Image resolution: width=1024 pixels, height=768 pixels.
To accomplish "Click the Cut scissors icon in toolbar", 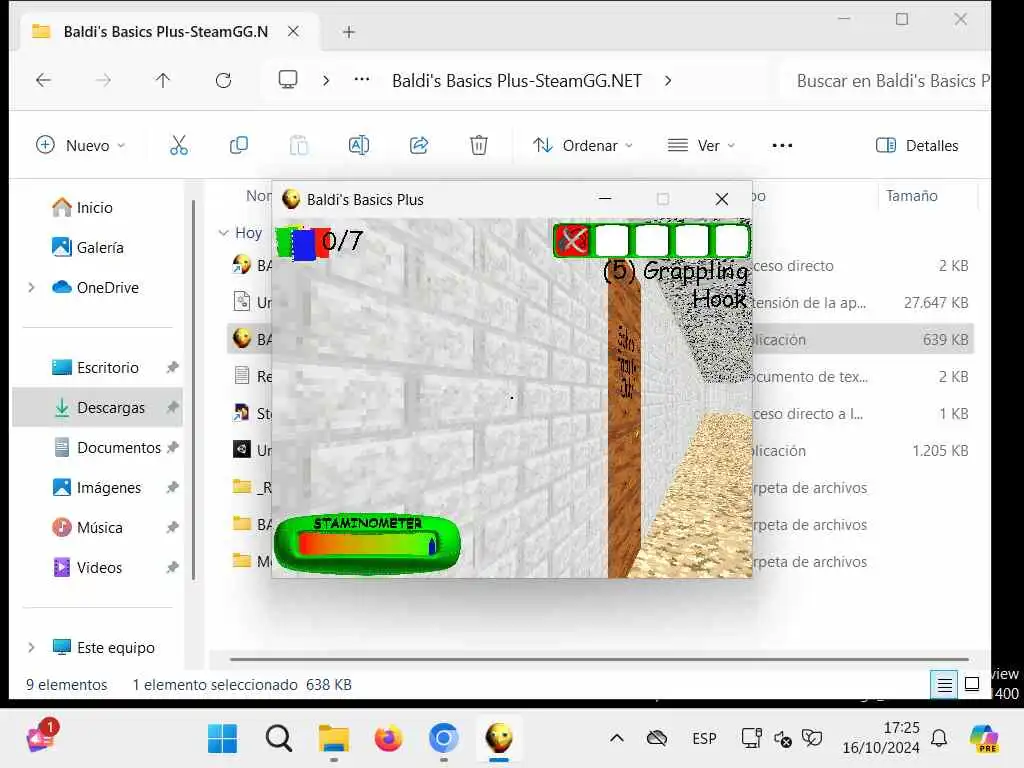I will 178,145.
